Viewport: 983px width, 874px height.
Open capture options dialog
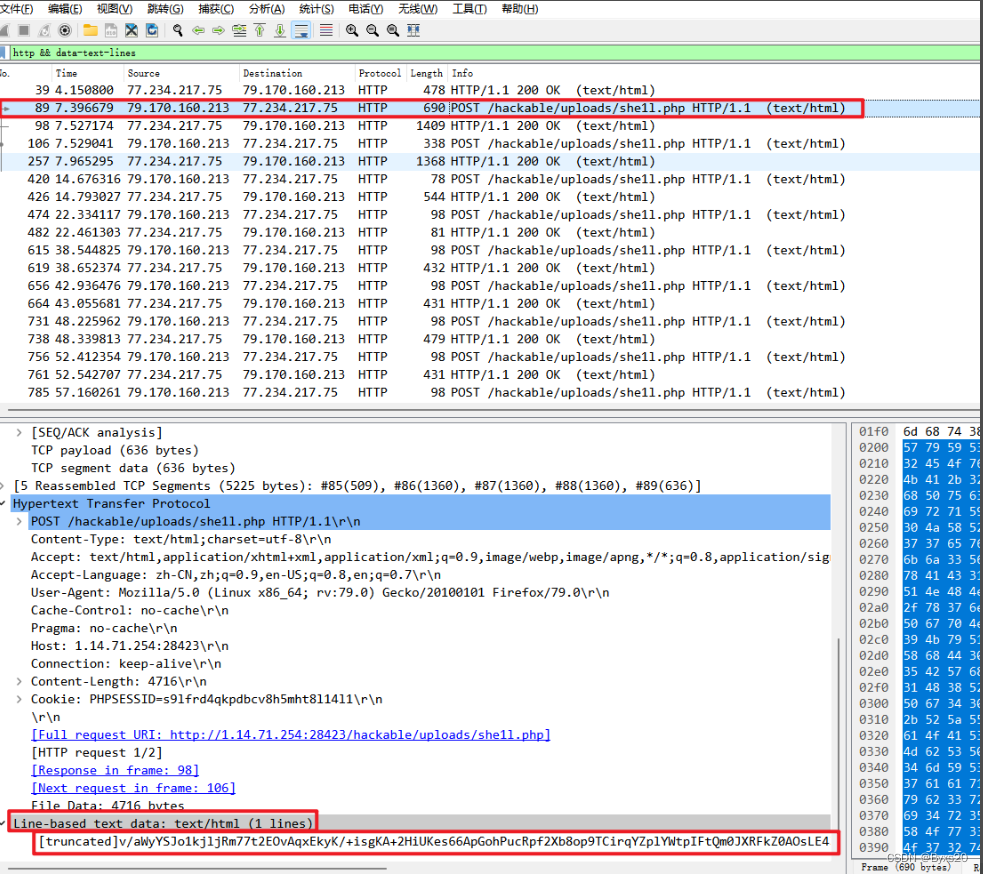(x=64, y=30)
